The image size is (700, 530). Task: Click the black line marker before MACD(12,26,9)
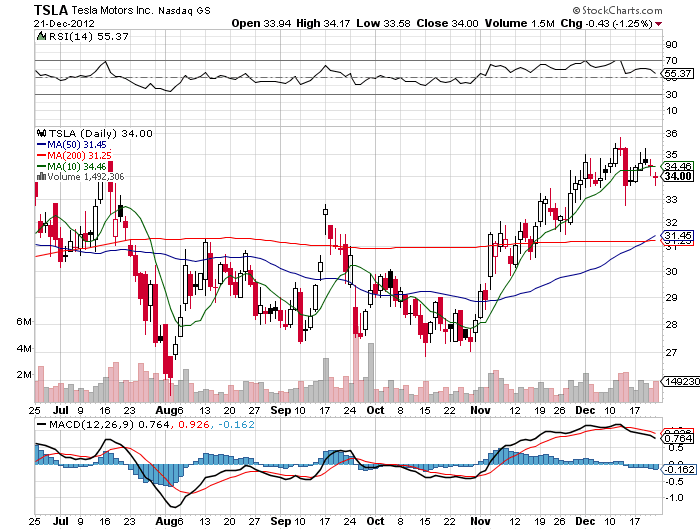(42, 424)
